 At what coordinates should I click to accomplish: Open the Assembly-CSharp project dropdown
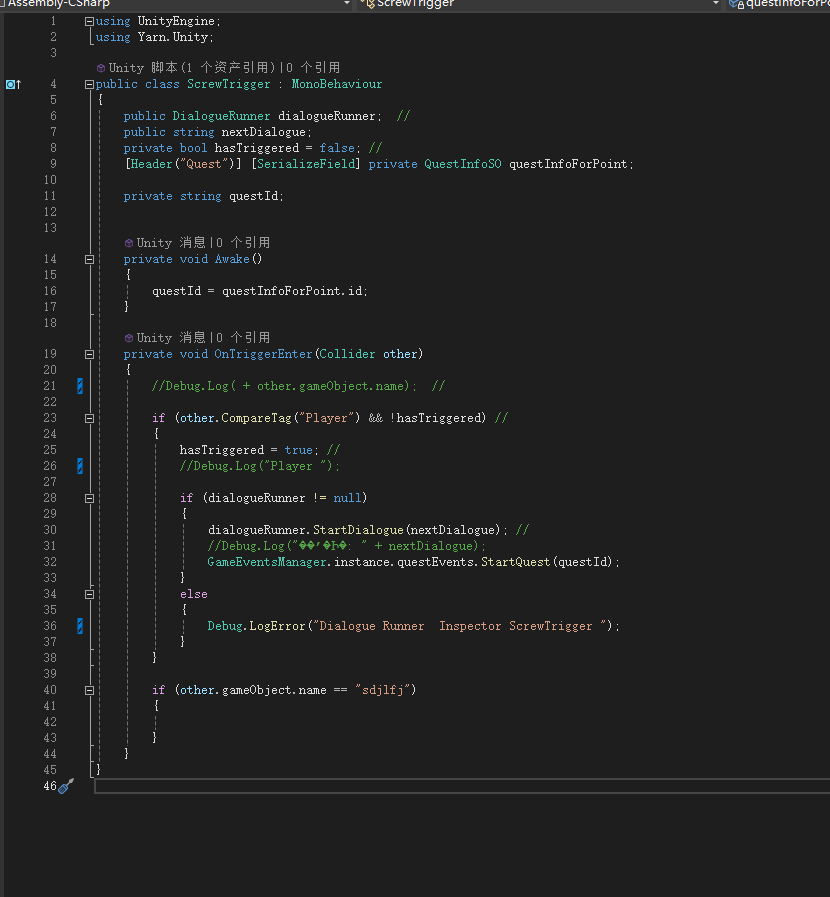coord(347,3)
